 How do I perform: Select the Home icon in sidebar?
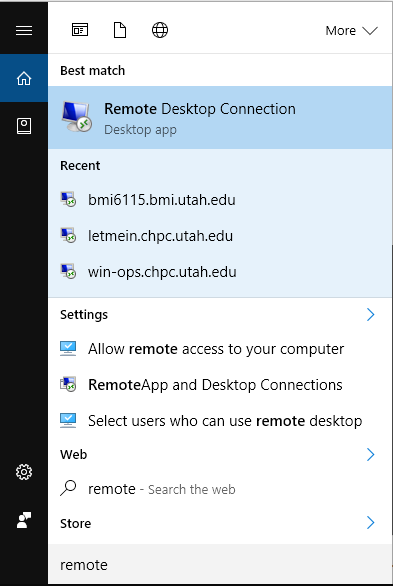click(24, 78)
